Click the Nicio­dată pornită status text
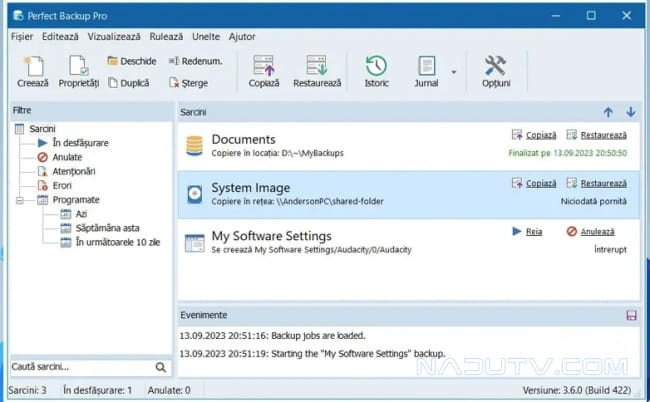650x402 pixels. coord(594,201)
